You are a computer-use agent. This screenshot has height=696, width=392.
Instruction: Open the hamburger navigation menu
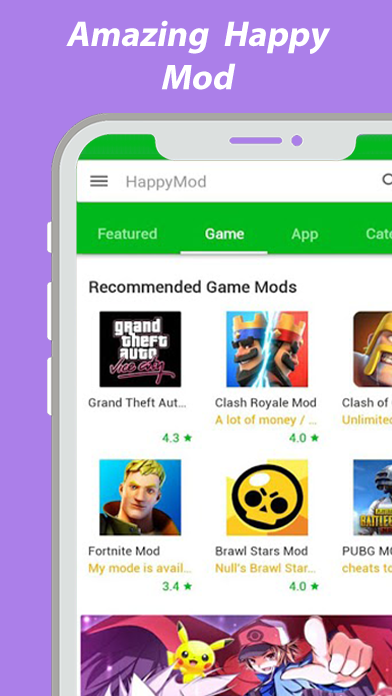coord(99,181)
